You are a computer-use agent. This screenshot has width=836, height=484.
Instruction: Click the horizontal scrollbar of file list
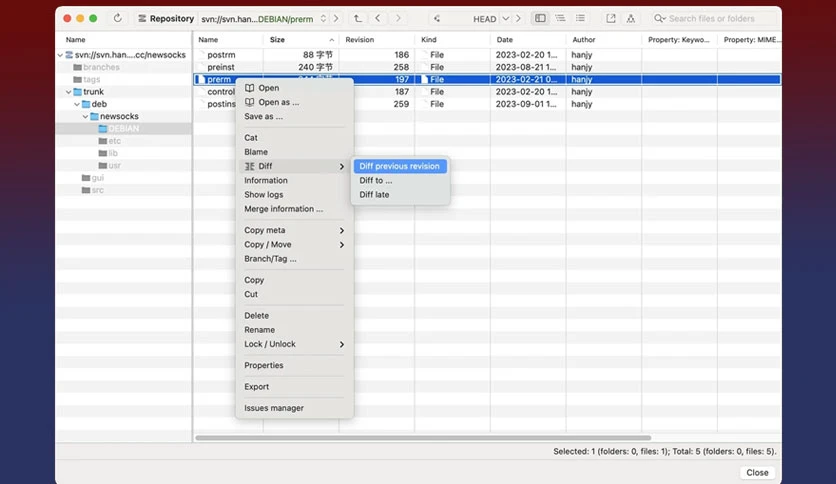pyautogui.click(x=423, y=438)
